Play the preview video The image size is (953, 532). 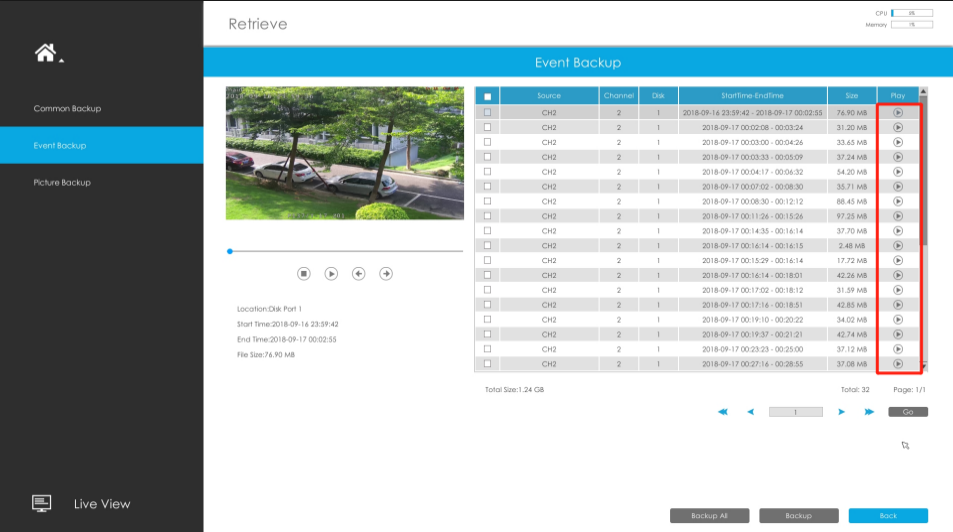pos(331,274)
